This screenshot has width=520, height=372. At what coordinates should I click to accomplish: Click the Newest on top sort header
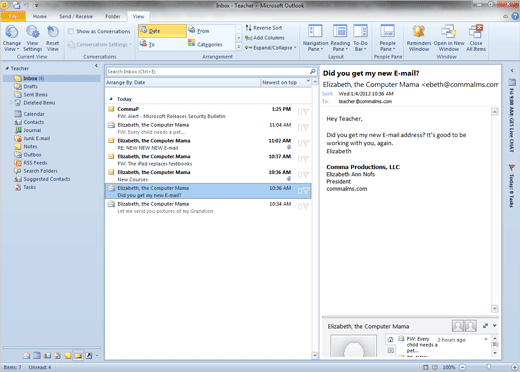point(286,82)
